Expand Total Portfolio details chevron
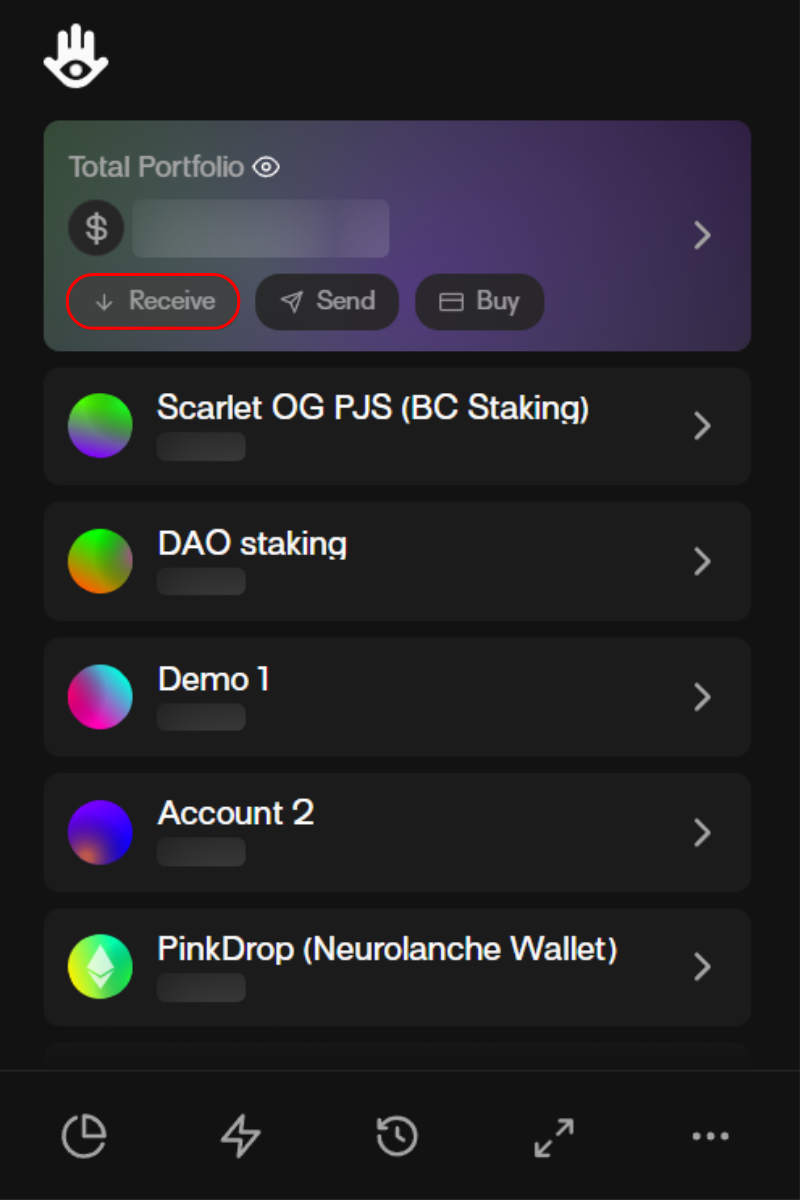 click(x=702, y=235)
